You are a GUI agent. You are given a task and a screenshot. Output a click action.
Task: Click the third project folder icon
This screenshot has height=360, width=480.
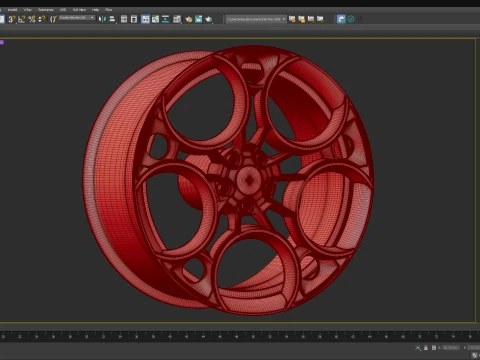click(311, 19)
